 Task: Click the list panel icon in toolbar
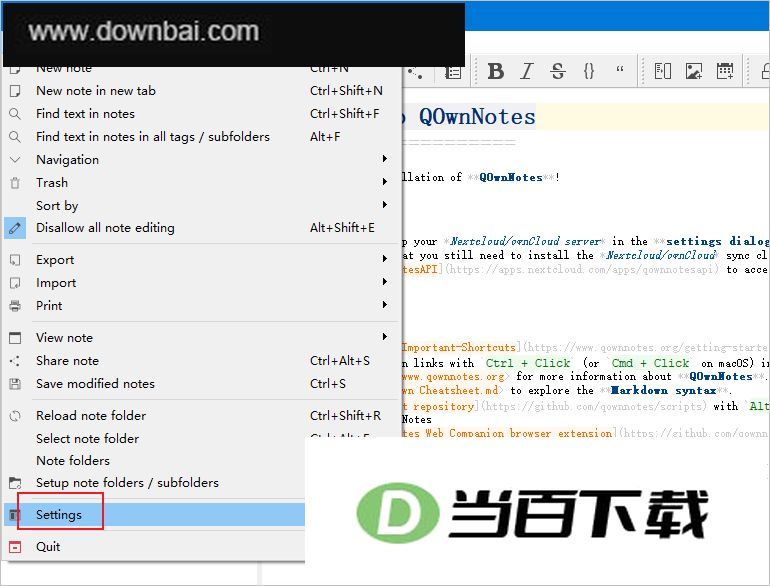(x=453, y=73)
